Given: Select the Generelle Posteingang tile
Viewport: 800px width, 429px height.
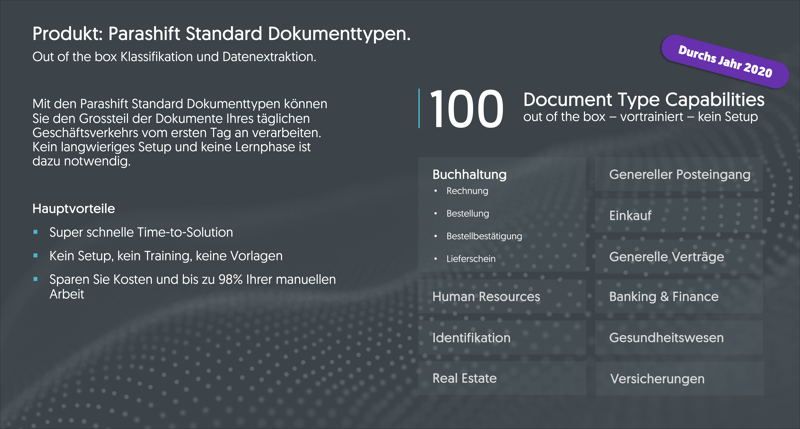Looking at the screenshot, I should click(x=679, y=174).
